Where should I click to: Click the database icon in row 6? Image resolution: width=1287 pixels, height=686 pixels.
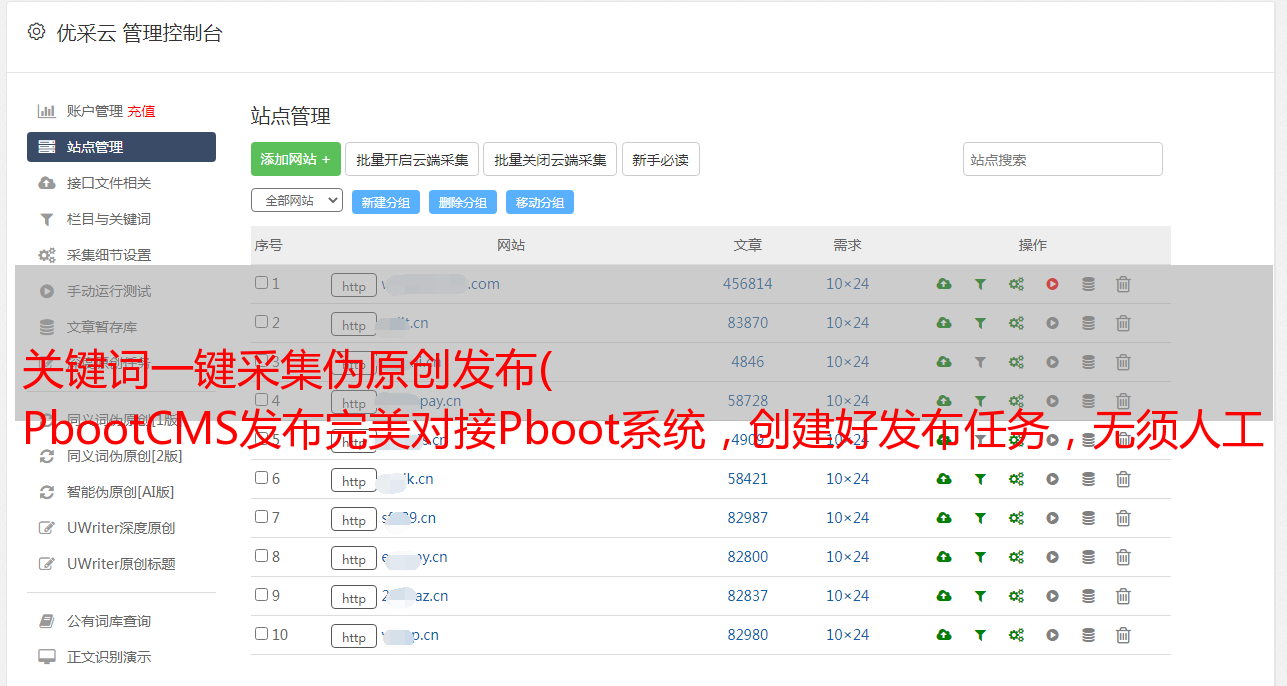(1088, 479)
